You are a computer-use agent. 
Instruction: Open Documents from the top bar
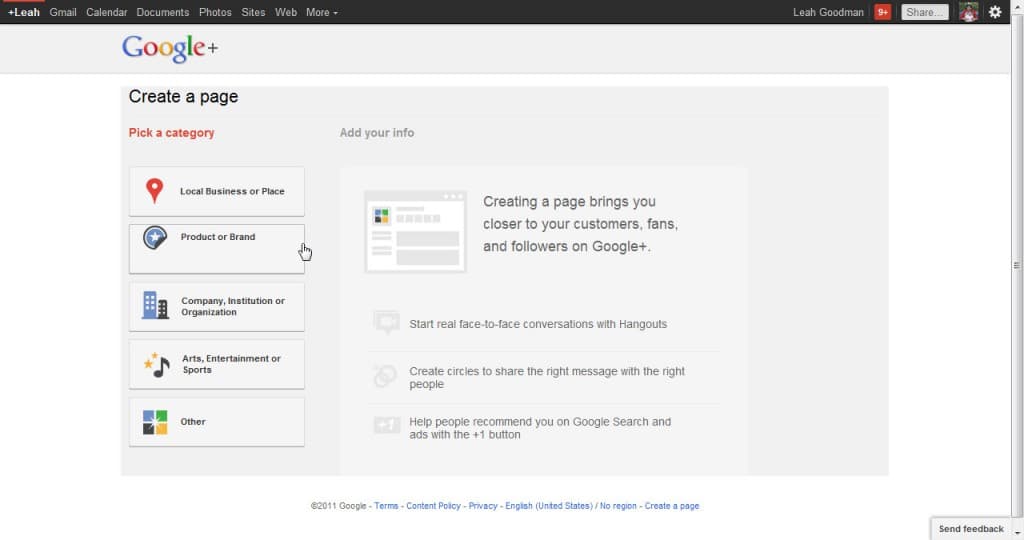click(x=163, y=12)
